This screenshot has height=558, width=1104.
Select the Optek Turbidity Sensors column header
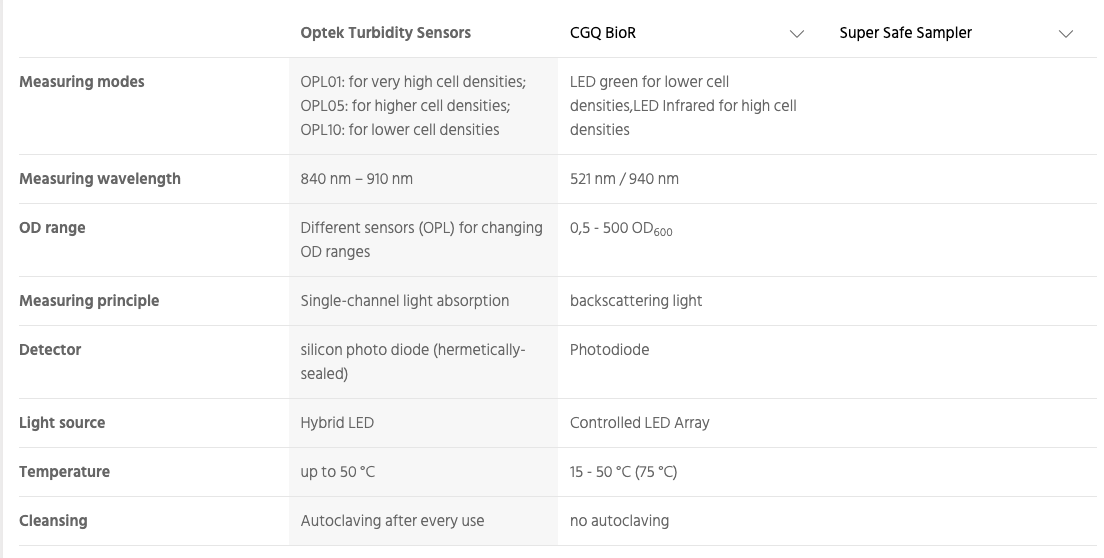(x=386, y=33)
